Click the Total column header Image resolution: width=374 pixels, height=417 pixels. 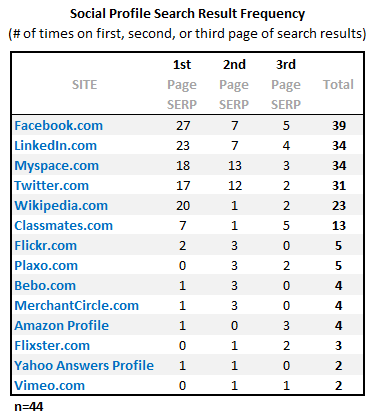click(x=338, y=85)
